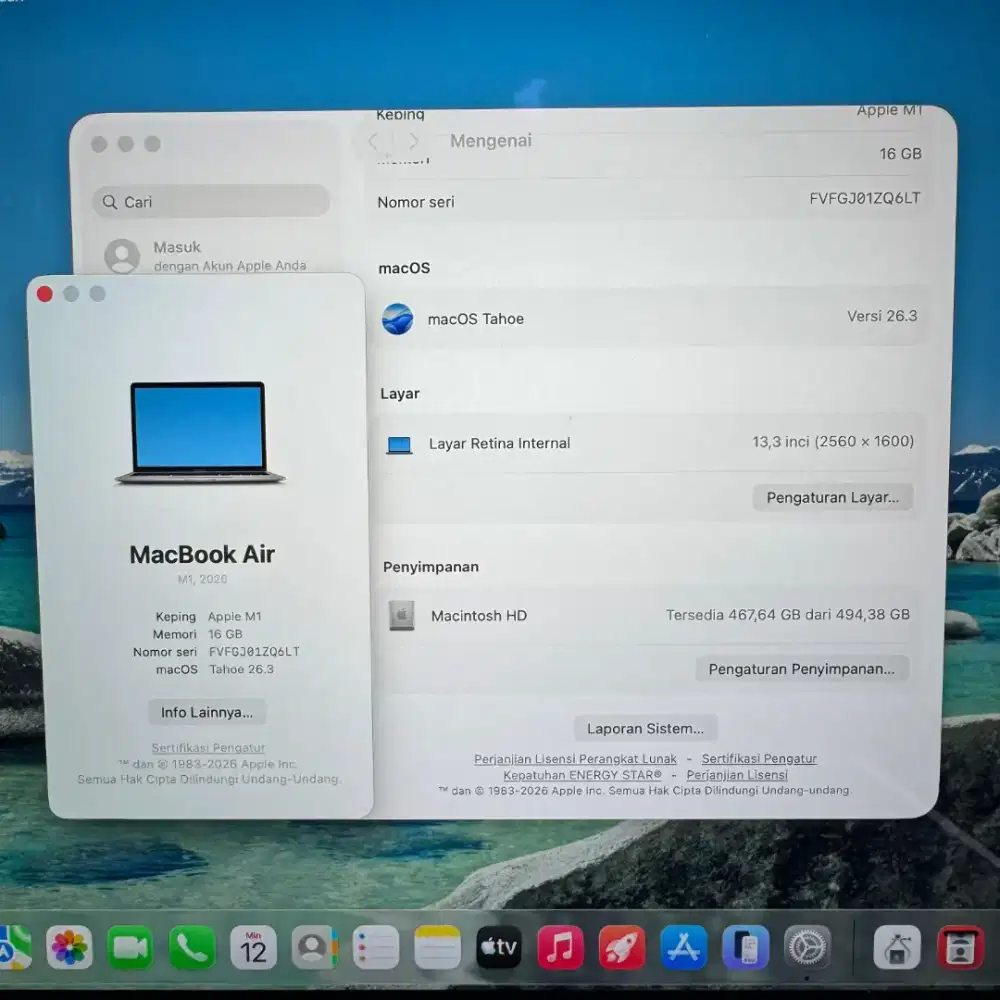The height and width of the screenshot is (1000, 1000).
Task: Click the back navigation chevron
Action: click(373, 141)
